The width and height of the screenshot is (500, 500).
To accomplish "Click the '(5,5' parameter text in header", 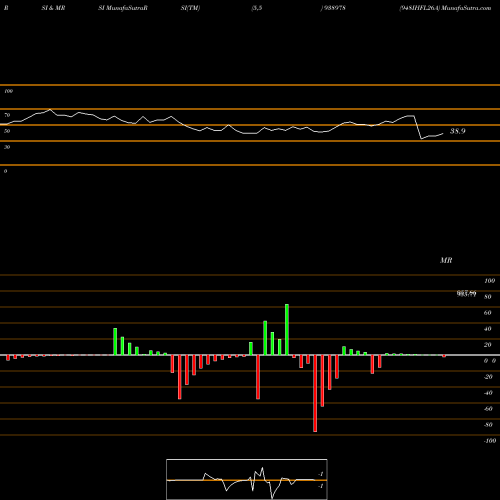I will tap(257, 8).
